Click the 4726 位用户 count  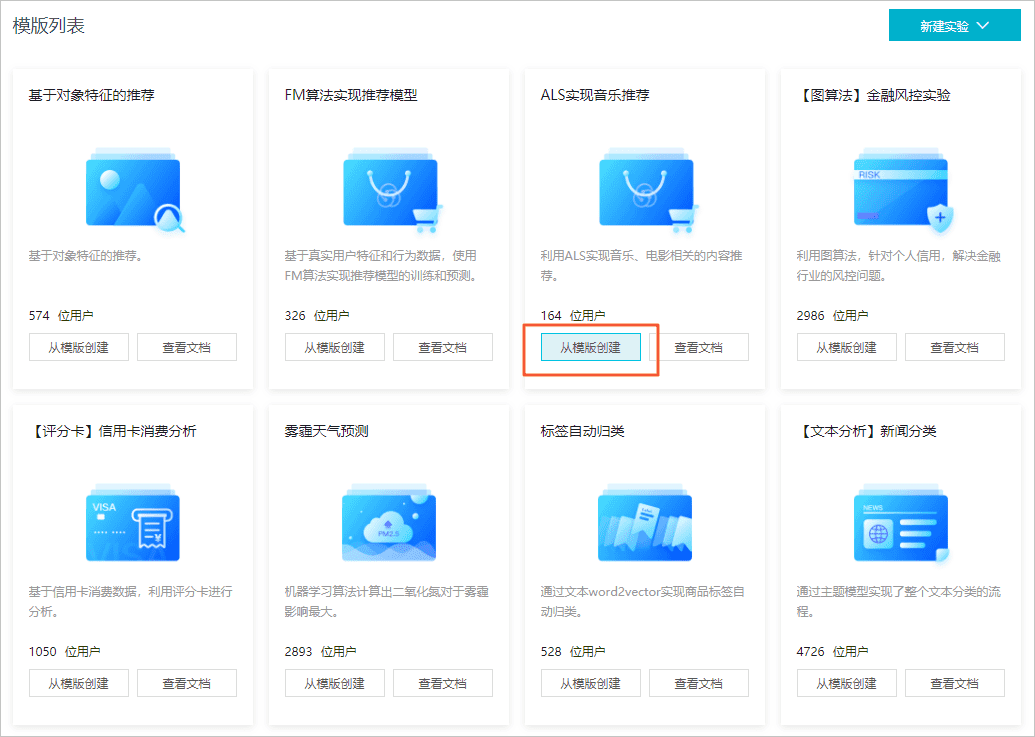coord(832,651)
